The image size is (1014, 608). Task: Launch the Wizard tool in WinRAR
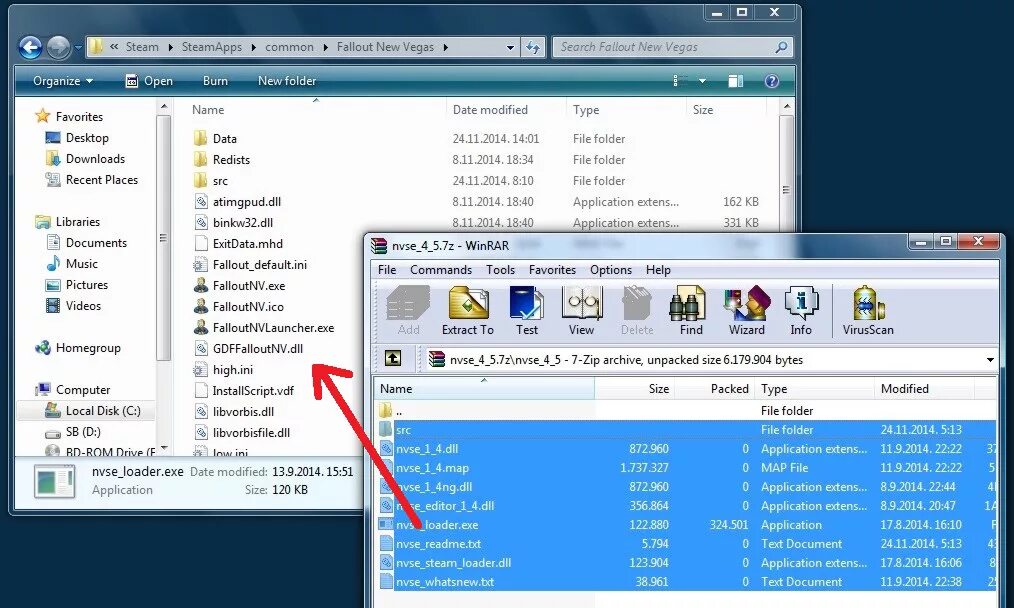pos(747,310)
